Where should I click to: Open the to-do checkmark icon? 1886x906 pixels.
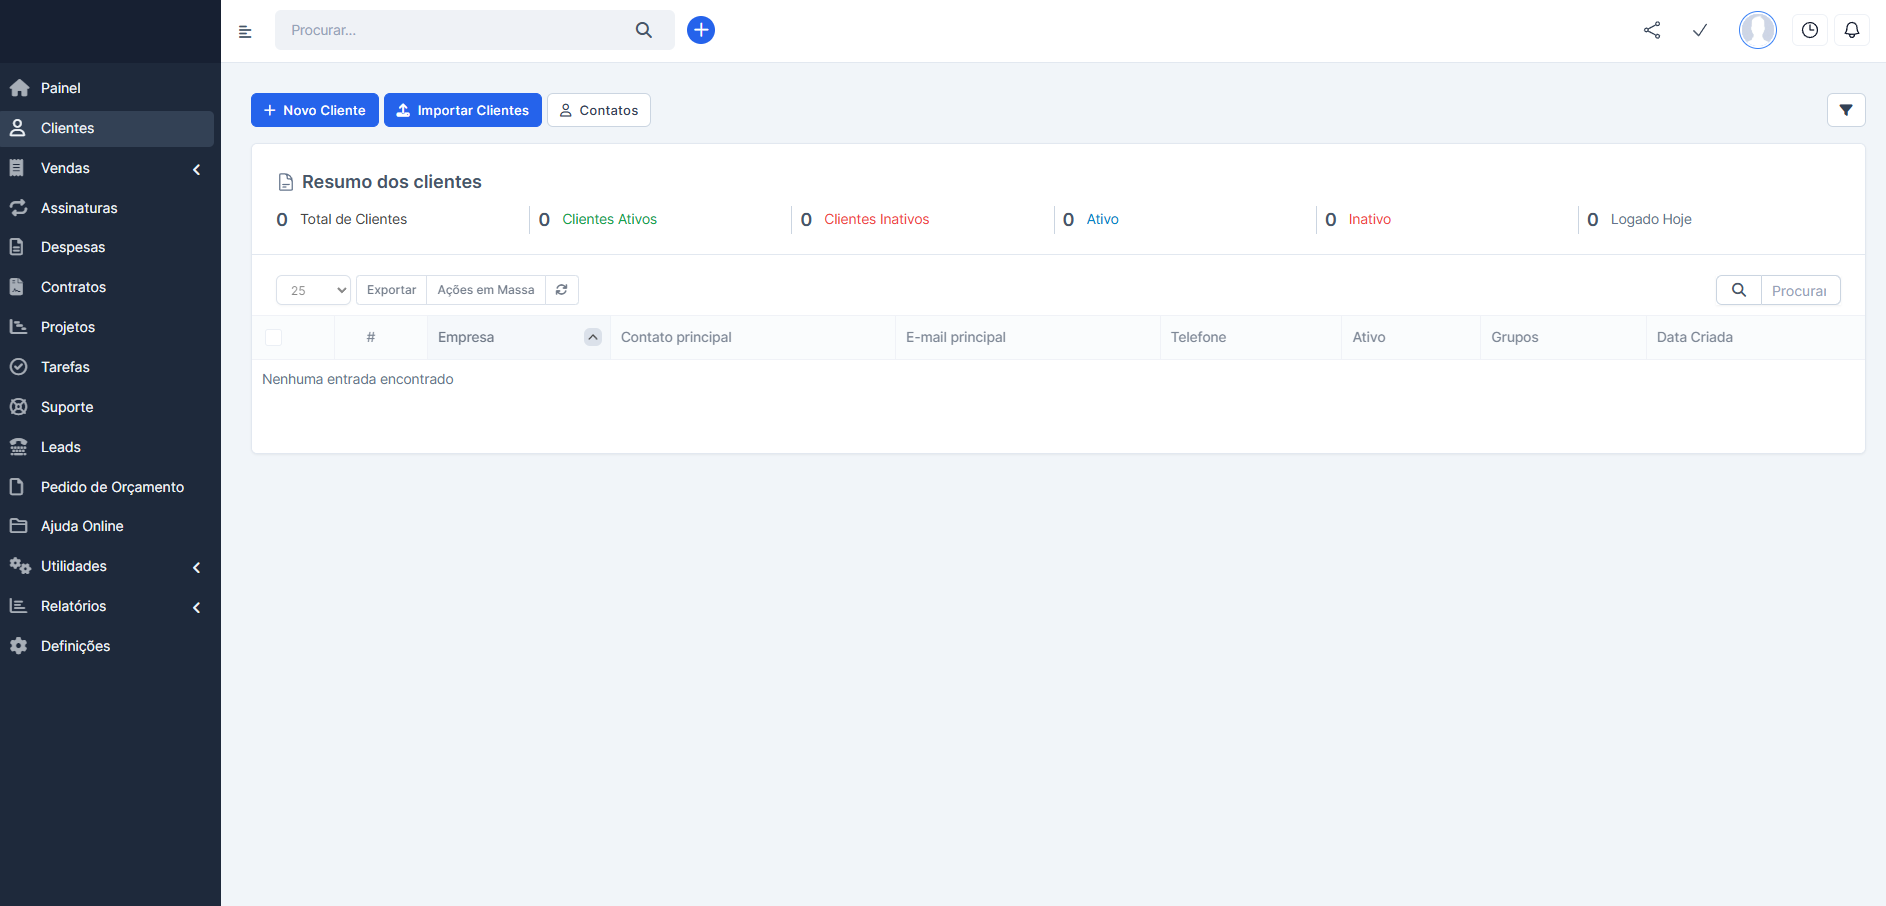[x=1699, y=30]
